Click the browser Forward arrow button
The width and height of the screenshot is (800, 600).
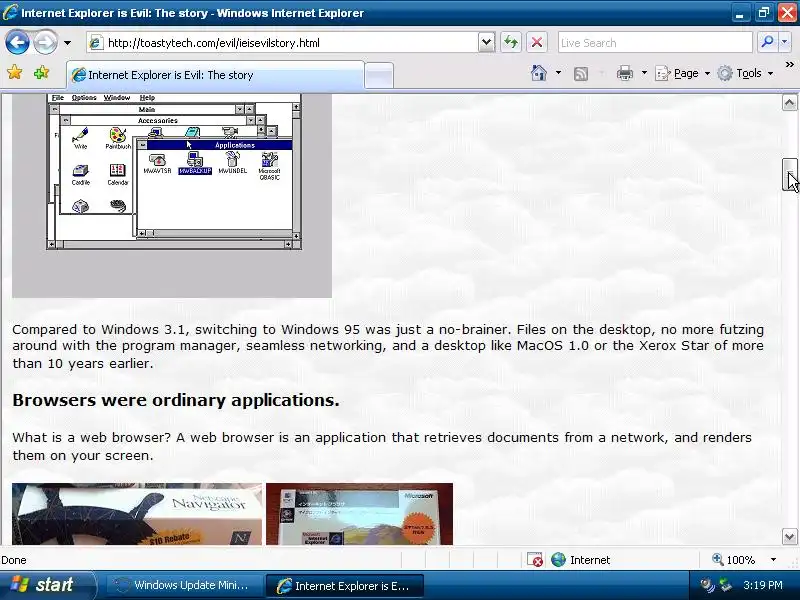(46, 42)
